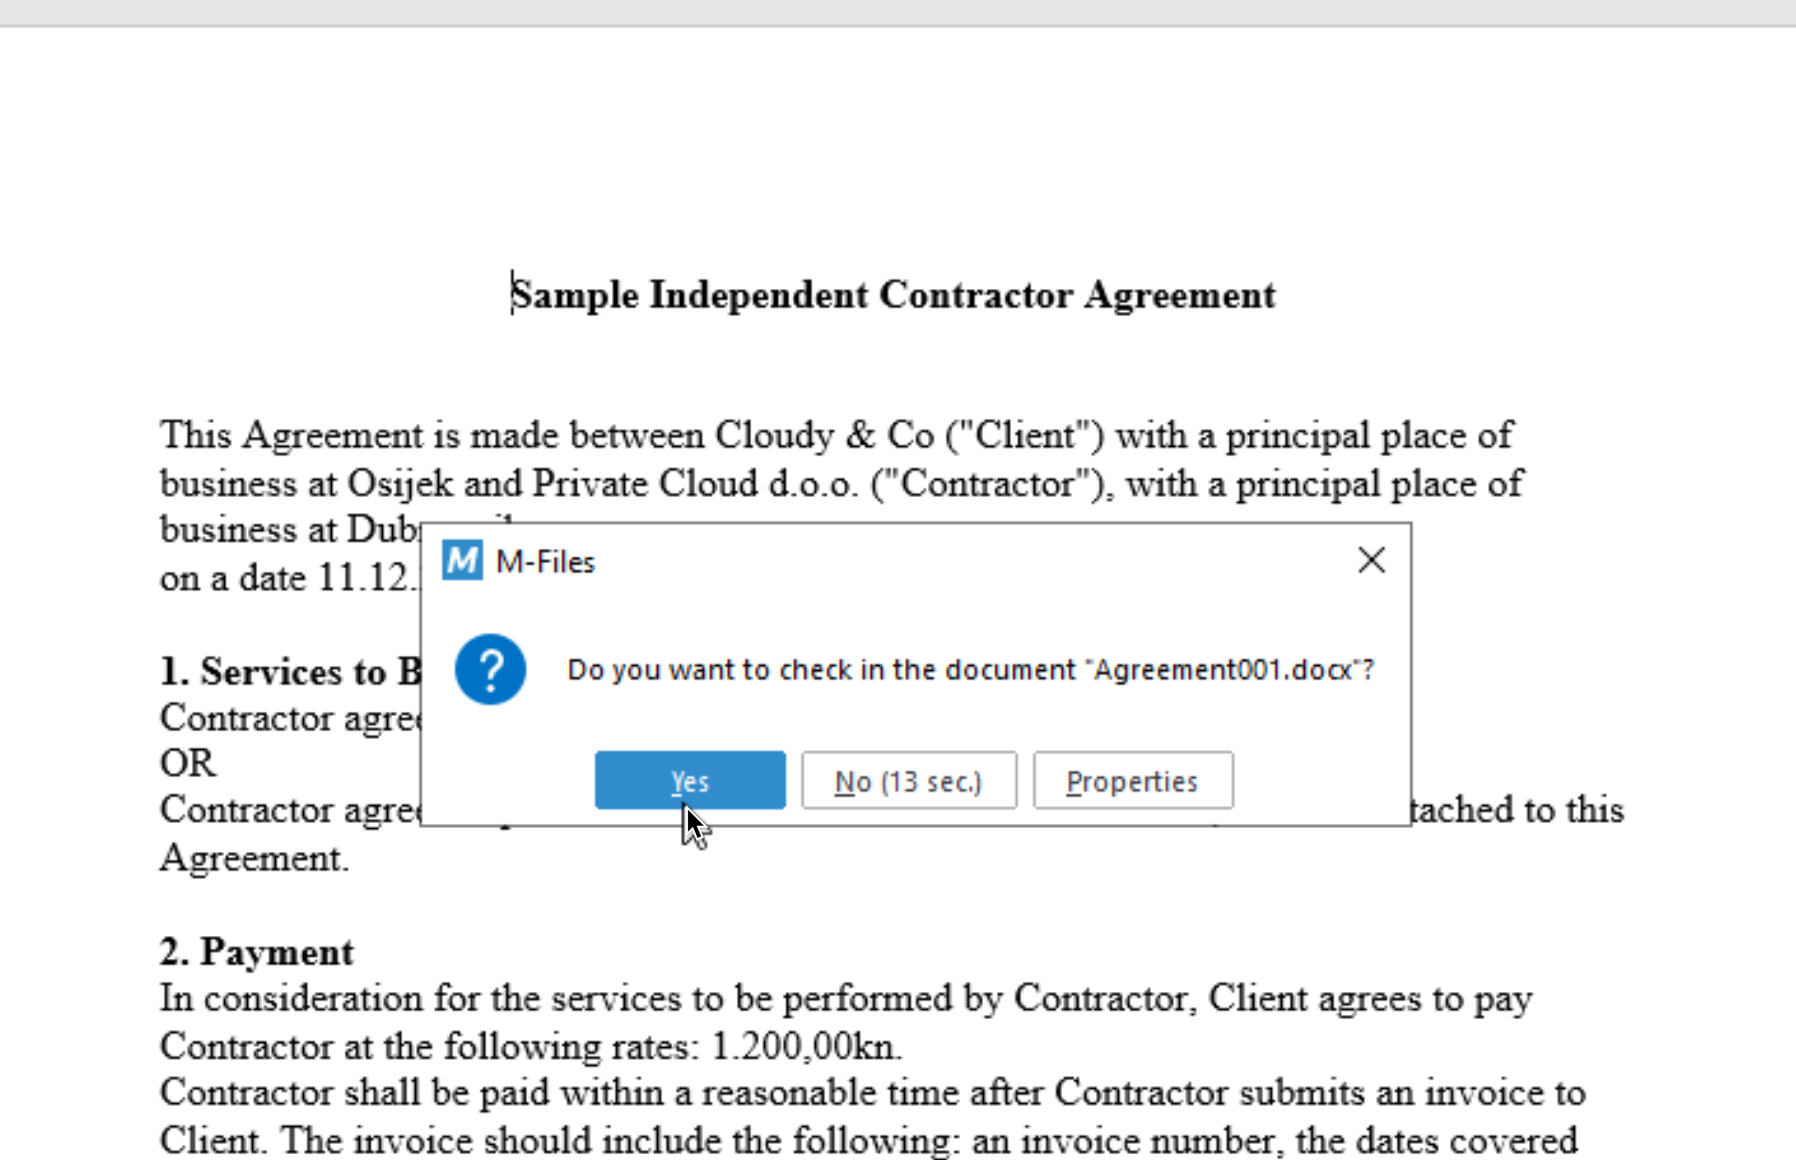
Task: Click the '1. Services to B' heading
Action: (x=290, y=671)
